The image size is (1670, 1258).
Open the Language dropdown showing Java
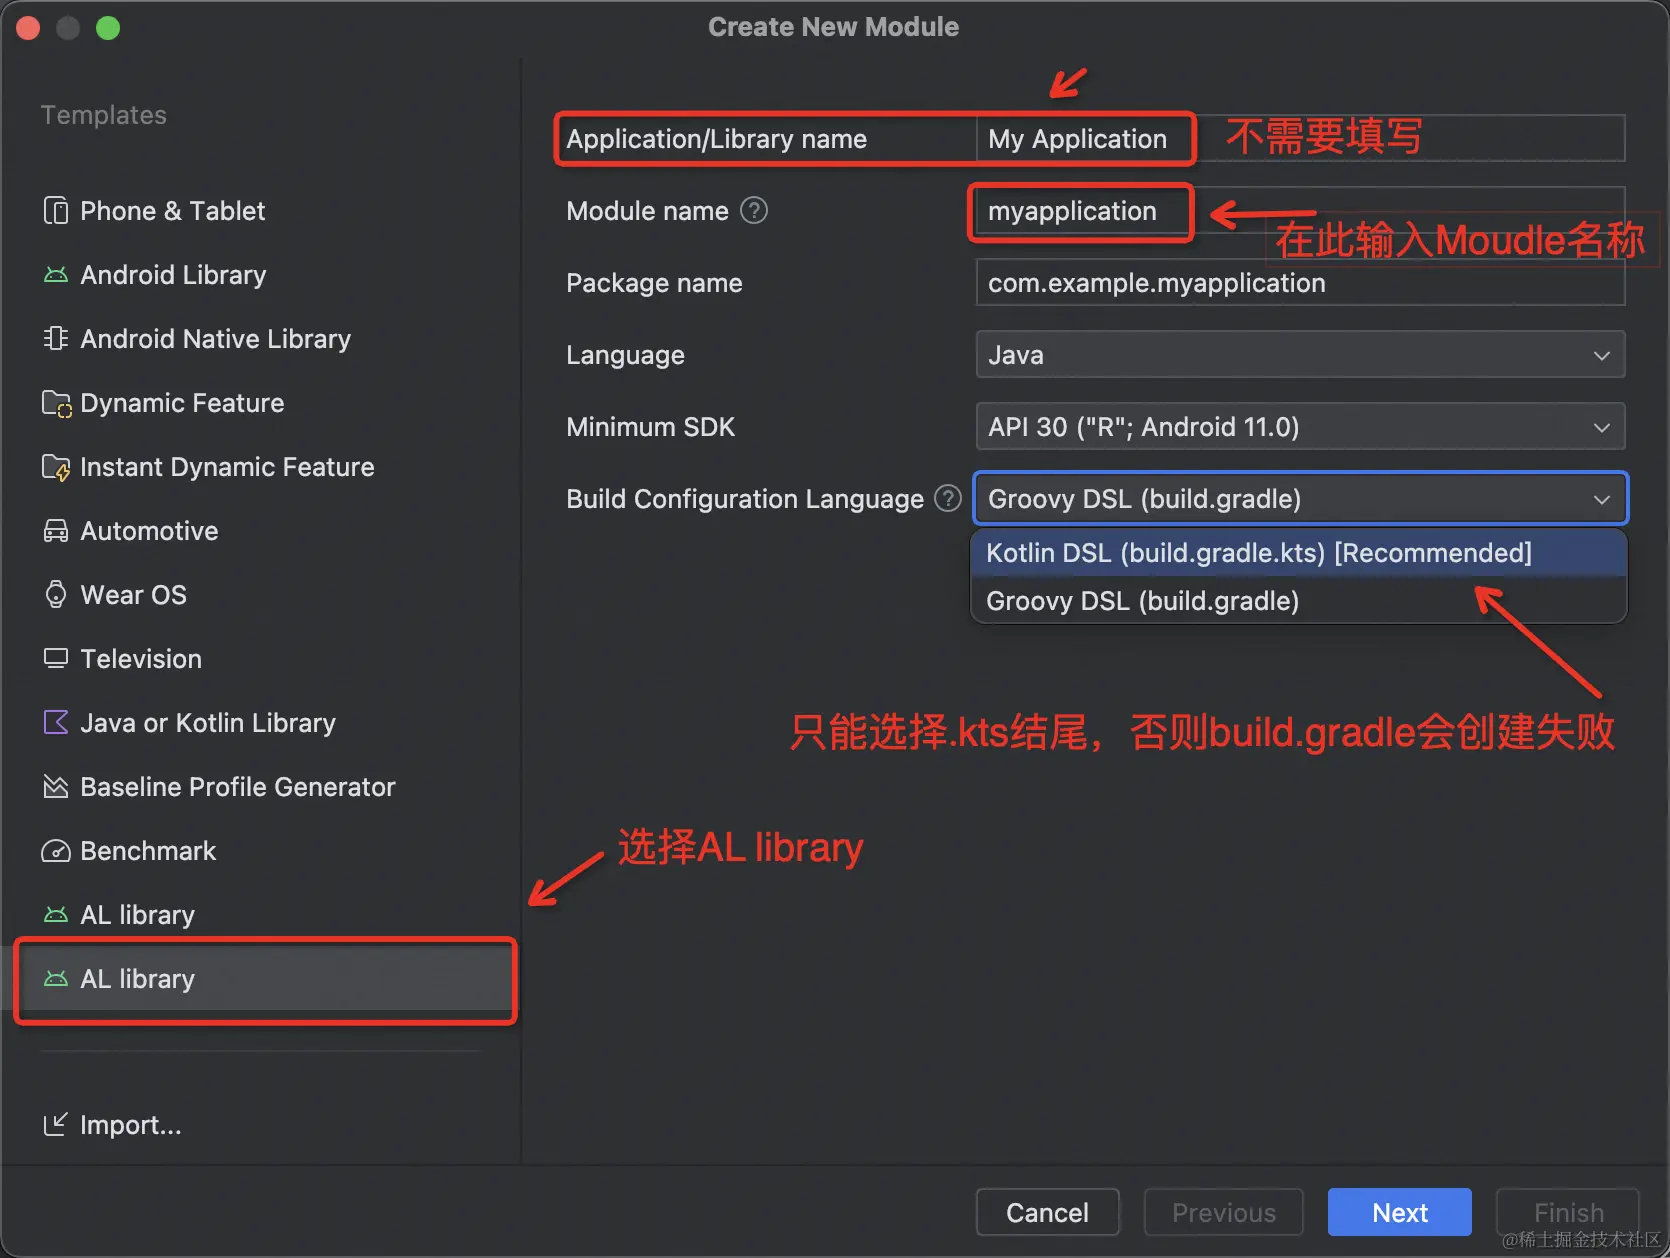[x=1300, y=355]
